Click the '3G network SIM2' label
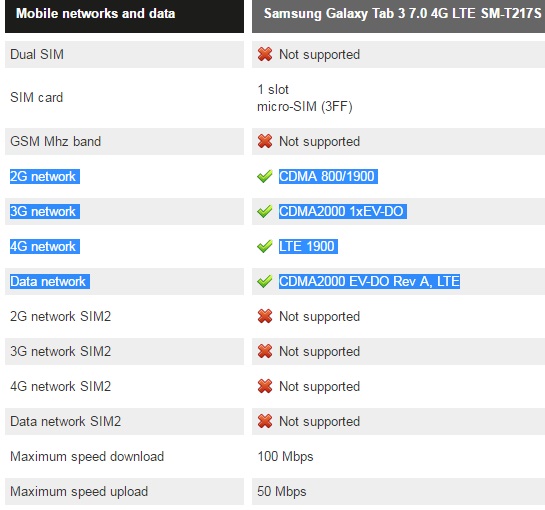The image size is (545, 510). (x=60, y=351)
